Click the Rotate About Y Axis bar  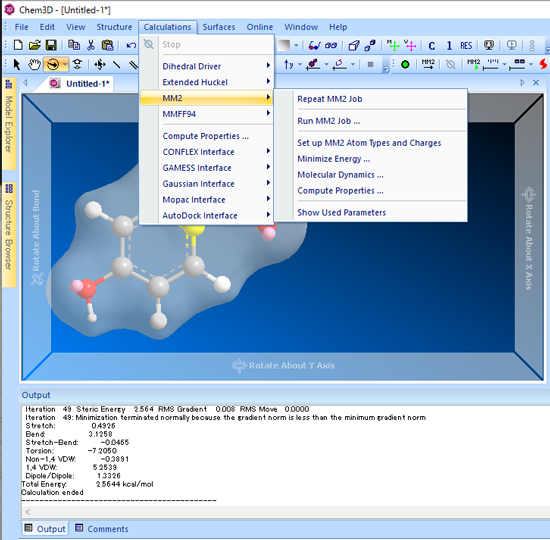coord(283,366)
